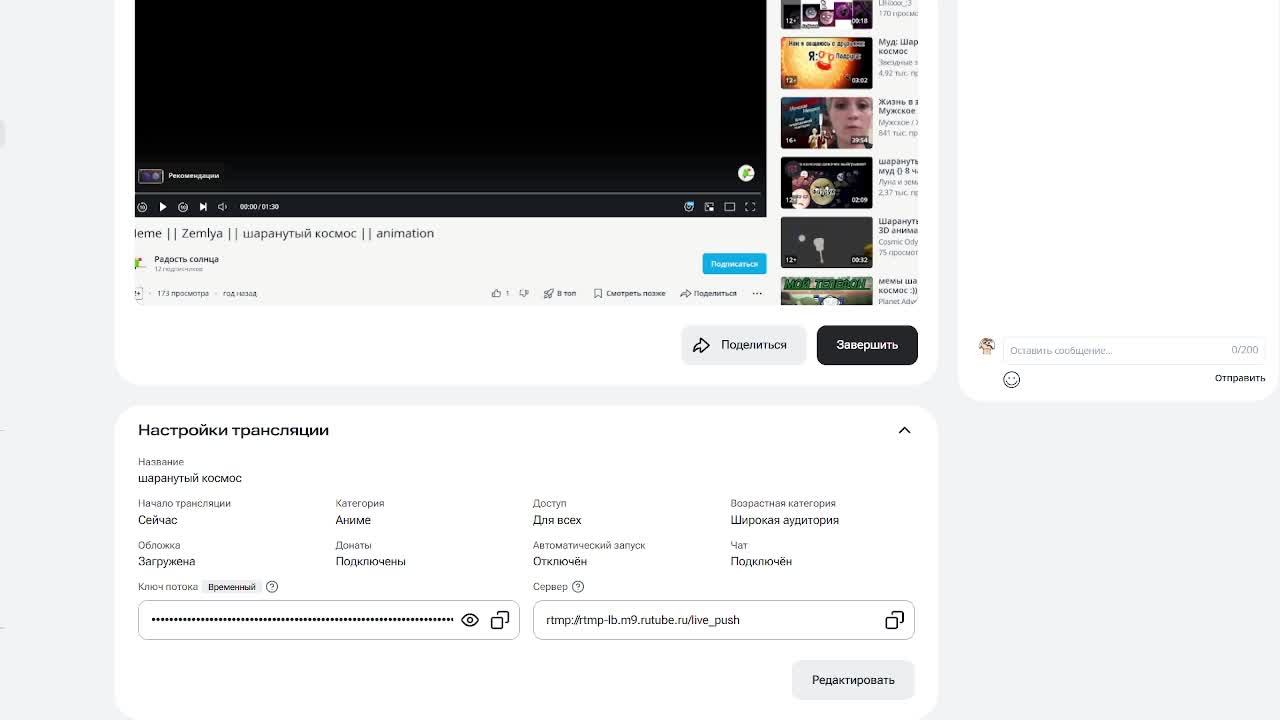Open help icon next to Ключ потока
This screenshot has height=720, width=1280.
point(272,587)
